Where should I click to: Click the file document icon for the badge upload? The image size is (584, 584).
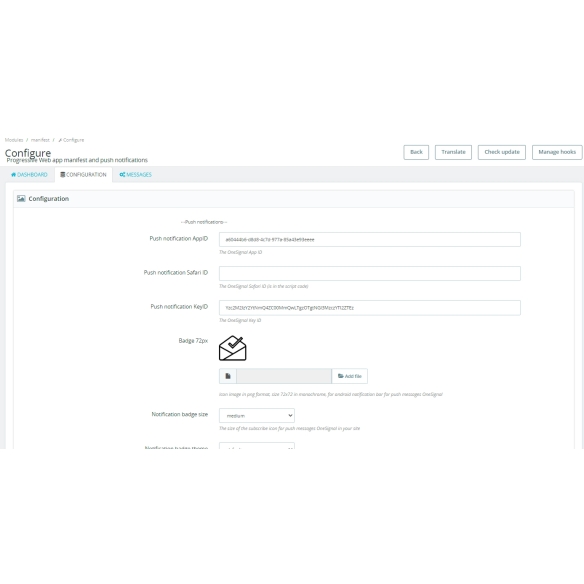[x=228, y=376]
